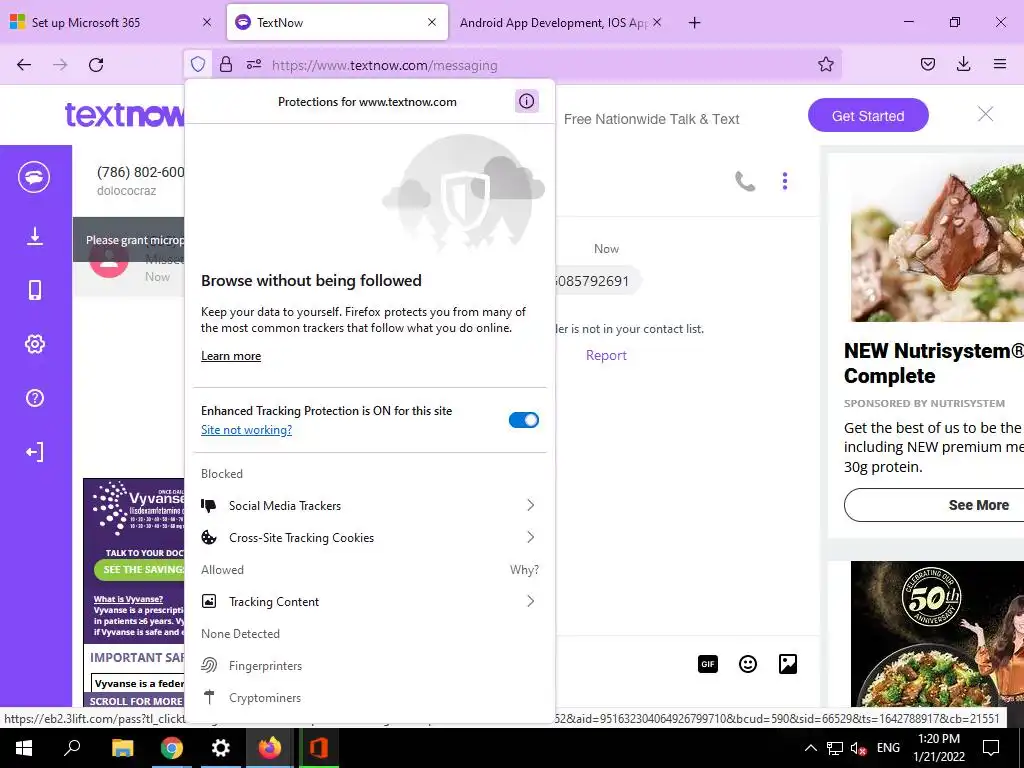Click the Get Started button
1024x768 pixels.
tap(868, 116)
